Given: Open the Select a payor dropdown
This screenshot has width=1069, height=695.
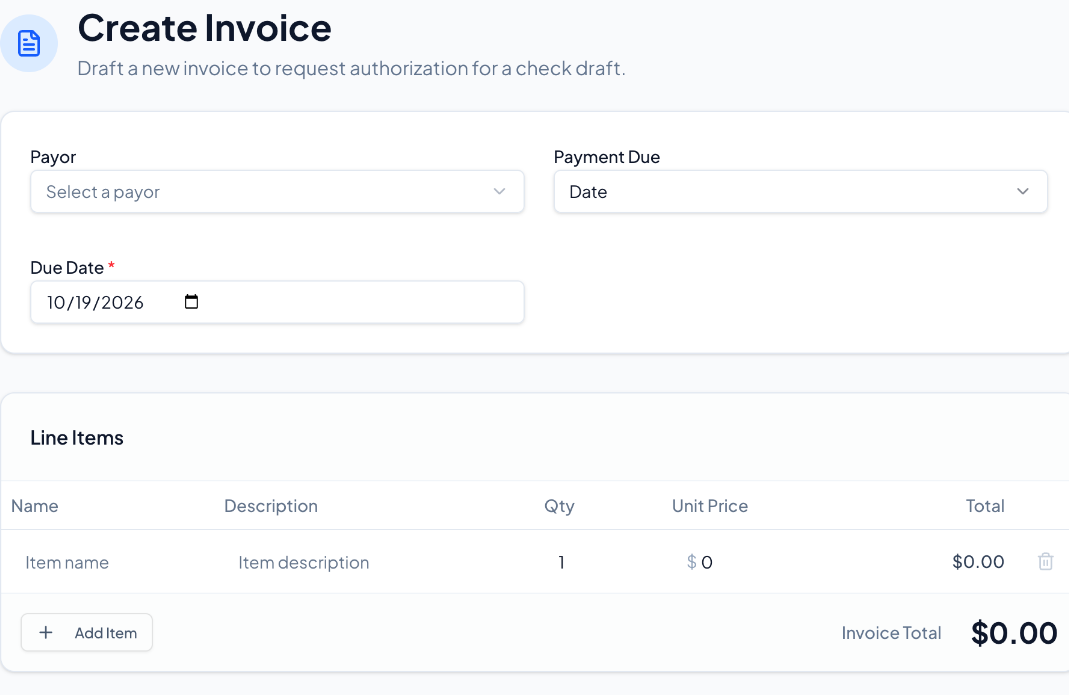Looking at the screenshot, I should [277, 192].
